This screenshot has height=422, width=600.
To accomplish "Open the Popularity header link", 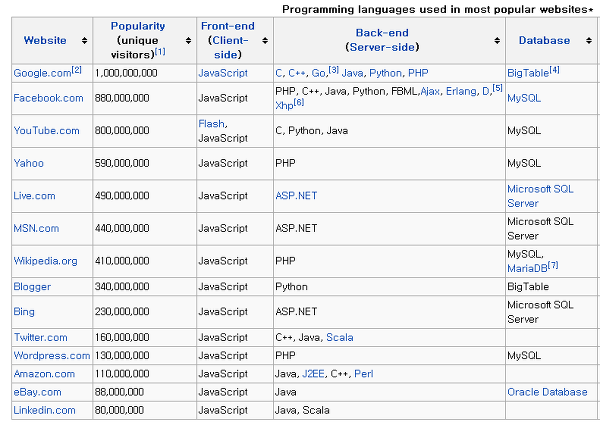I will 138,26.
